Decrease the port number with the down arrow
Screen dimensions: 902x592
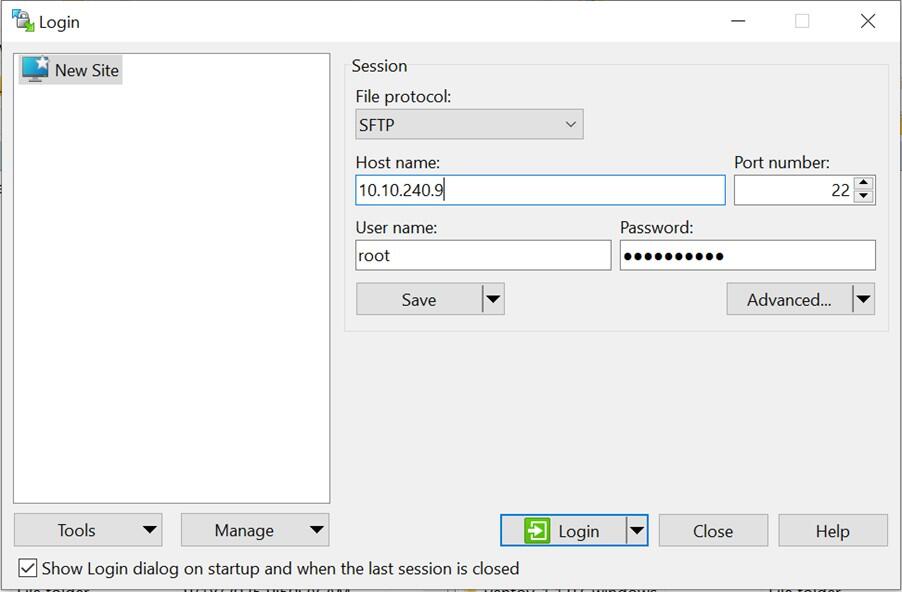coord(864,196)
